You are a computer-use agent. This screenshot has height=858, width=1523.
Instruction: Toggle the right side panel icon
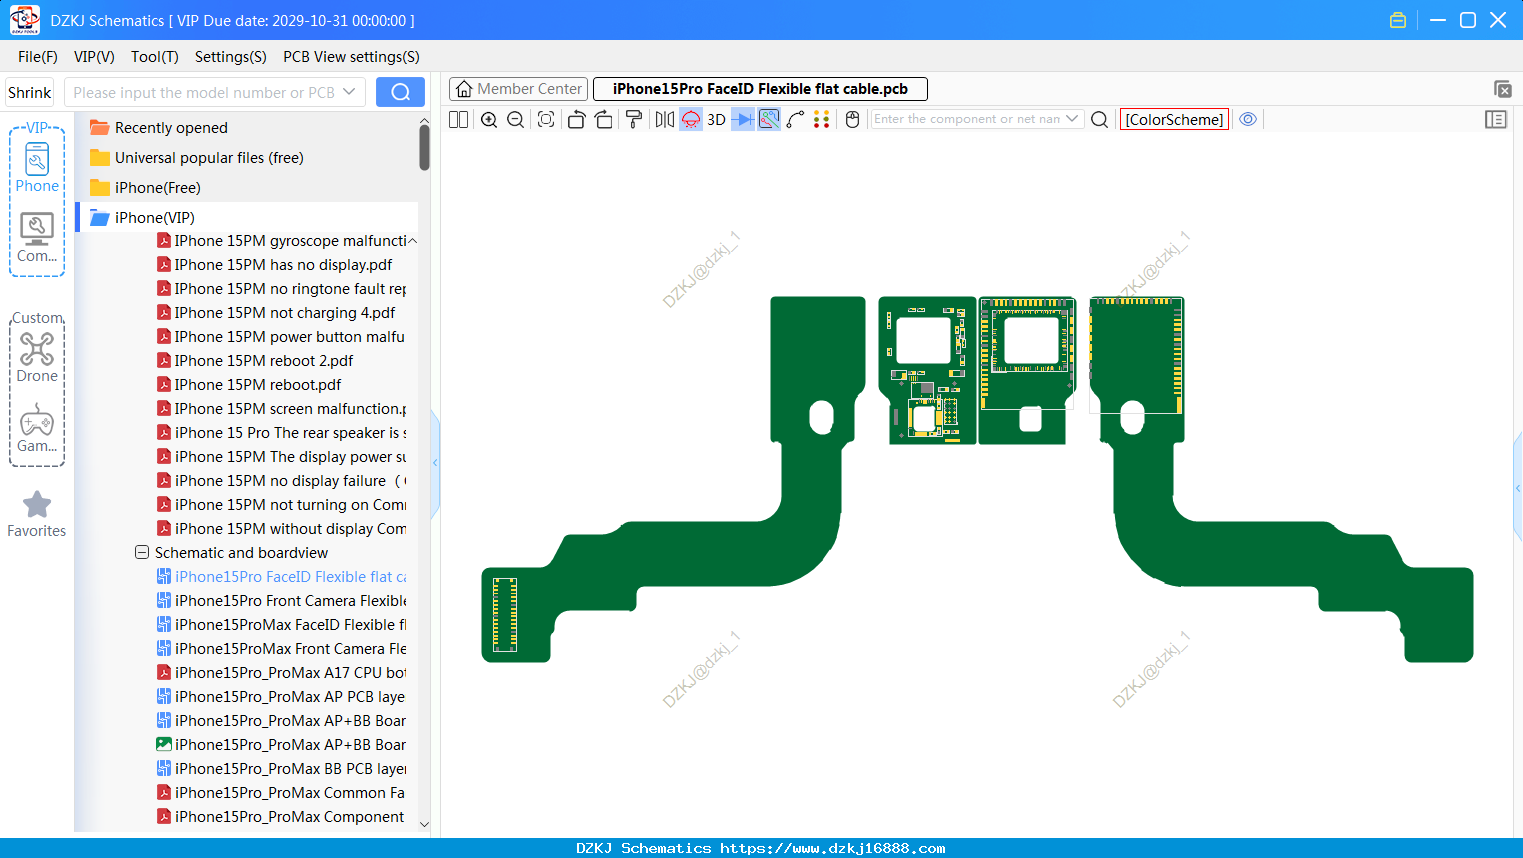tap(1496, 119)
